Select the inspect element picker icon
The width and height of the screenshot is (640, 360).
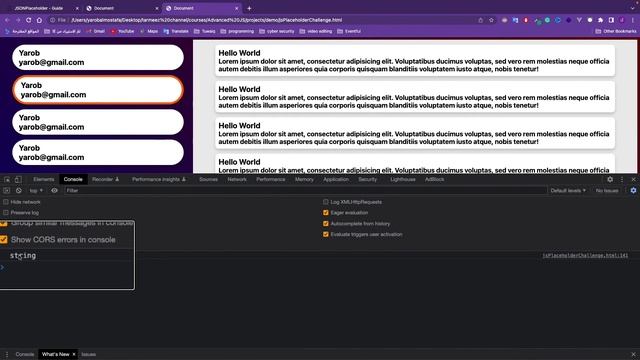point(7,180)
